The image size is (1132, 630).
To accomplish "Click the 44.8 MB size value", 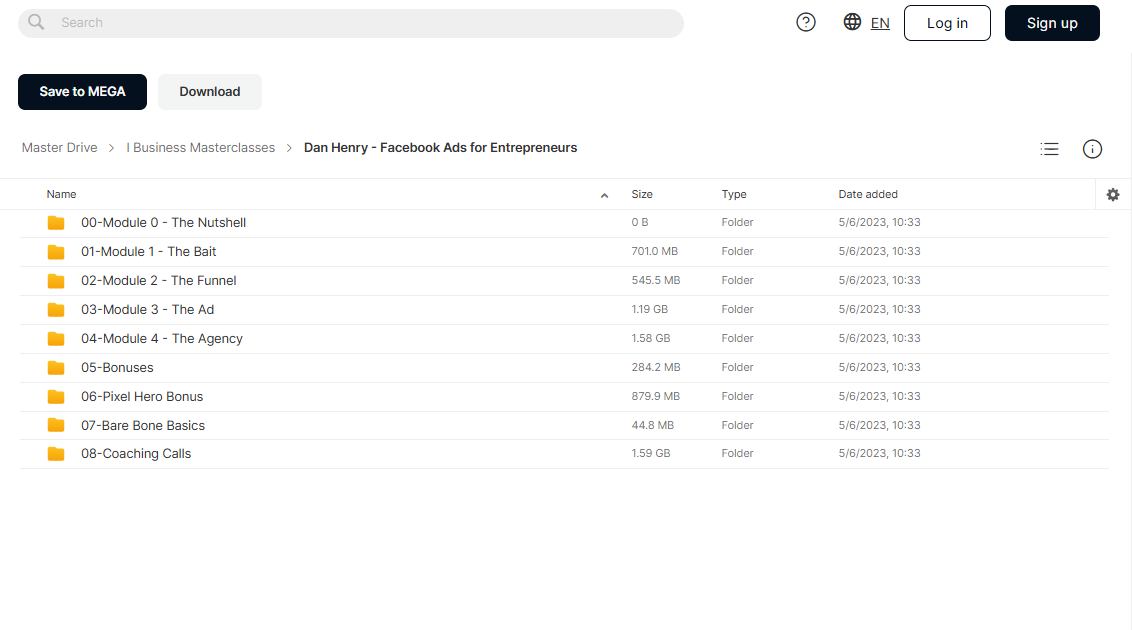I will coord(653,425).
